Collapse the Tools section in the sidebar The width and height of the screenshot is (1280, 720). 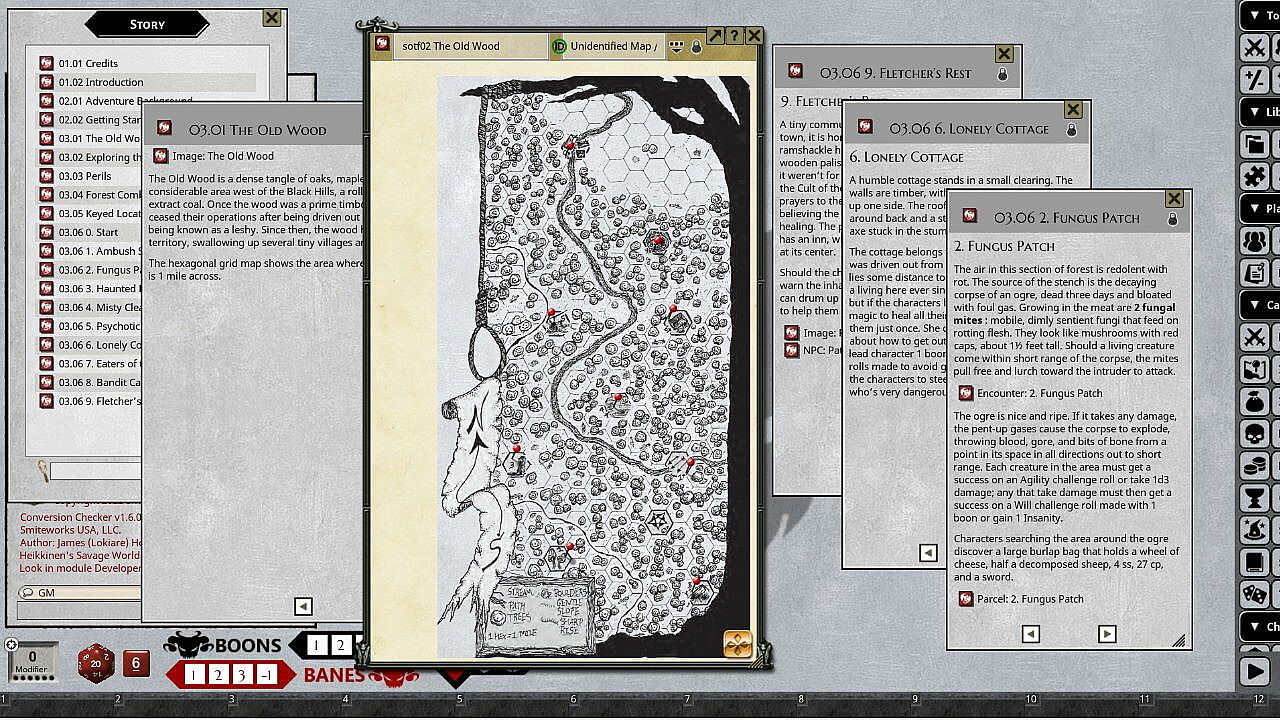point(1259,16)
